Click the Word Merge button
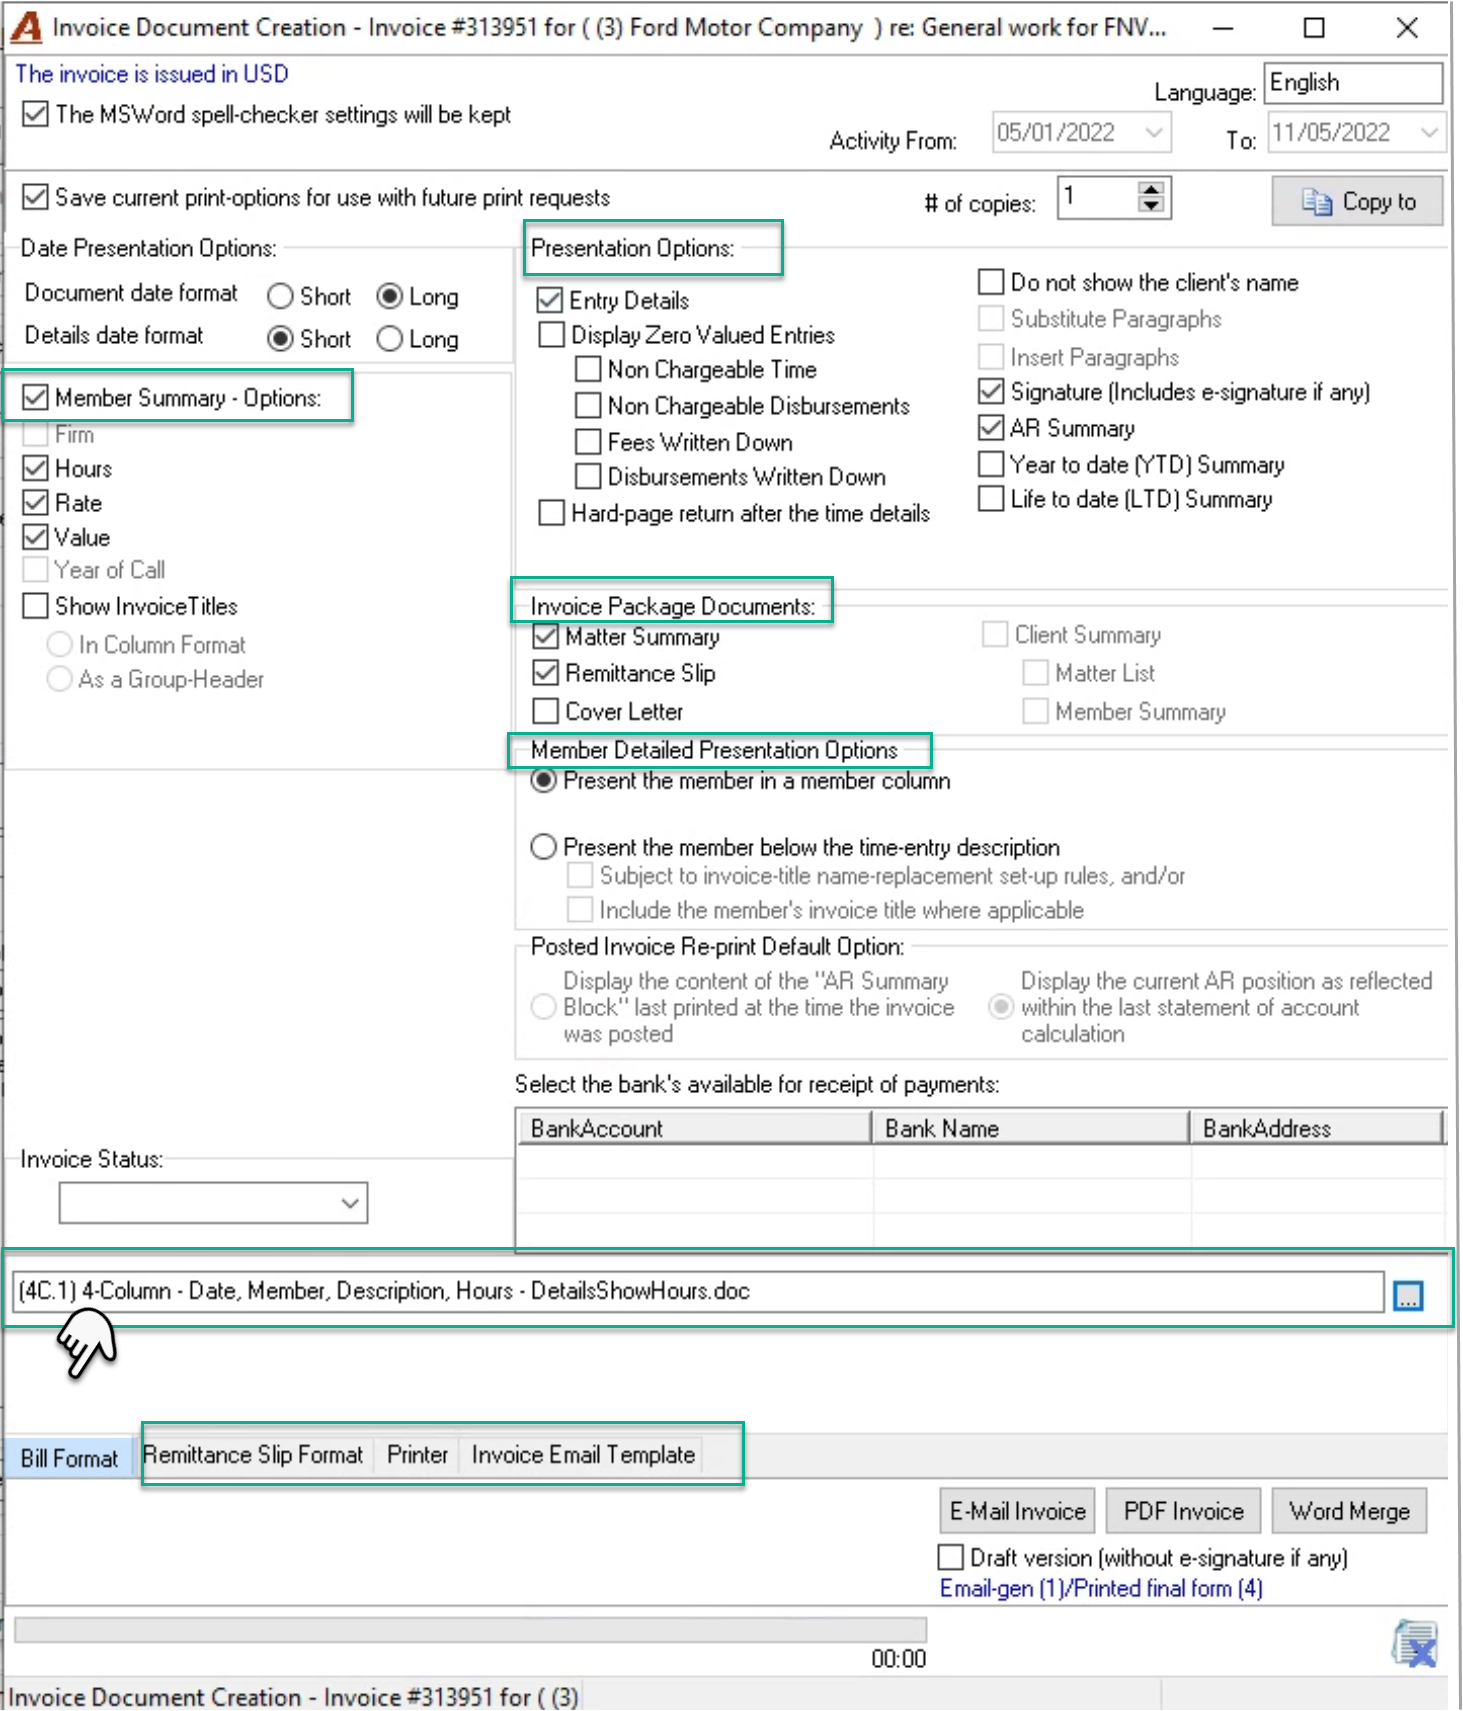 1349,1511
